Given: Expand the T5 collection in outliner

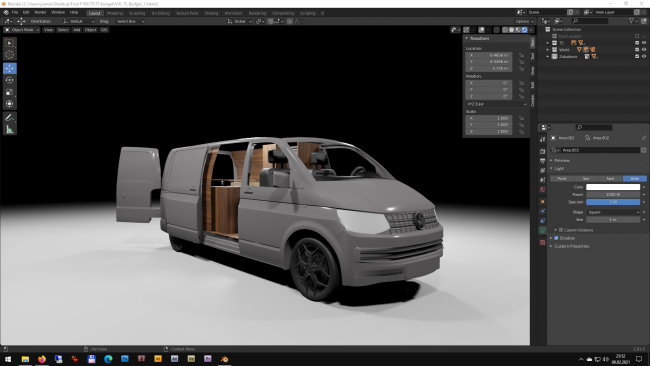Looking at the screenshot, I should 548,43.
